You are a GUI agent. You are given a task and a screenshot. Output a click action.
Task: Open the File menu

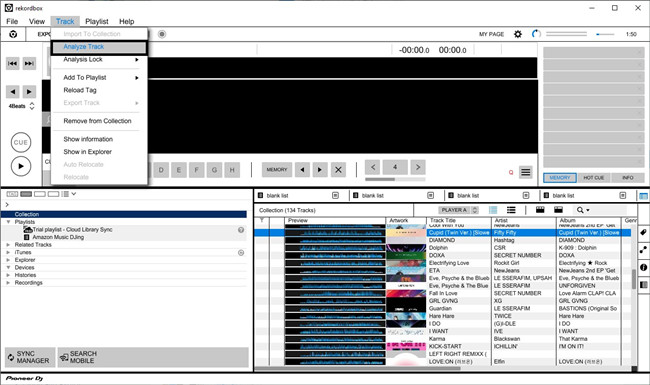12,22
